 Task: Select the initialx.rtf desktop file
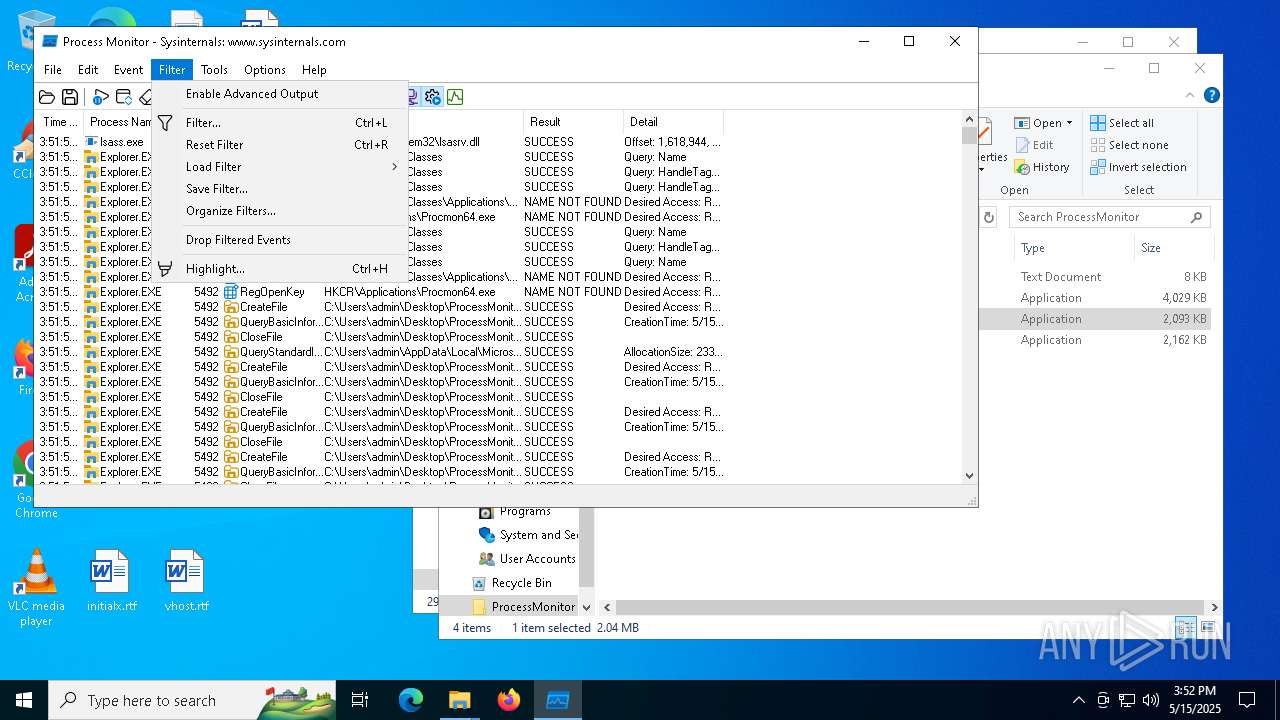point(111,581)
